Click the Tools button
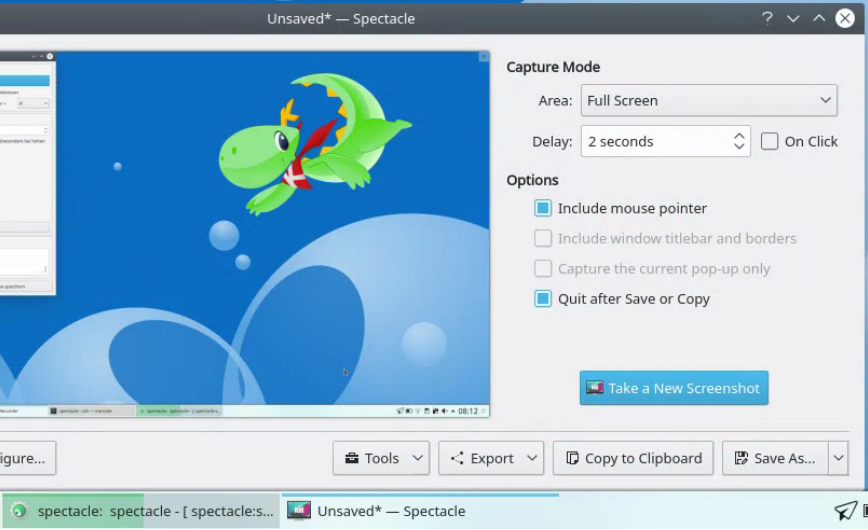 [381, 458]
